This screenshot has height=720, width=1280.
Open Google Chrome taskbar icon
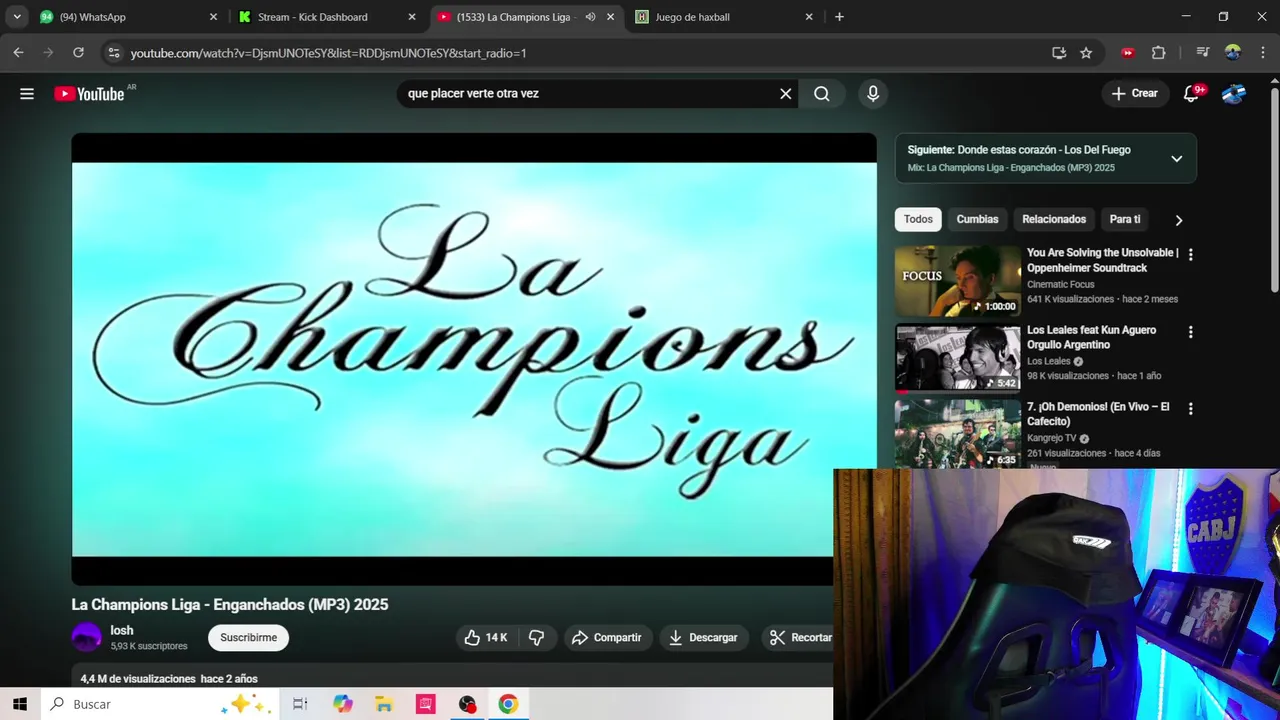coord(508,704)
